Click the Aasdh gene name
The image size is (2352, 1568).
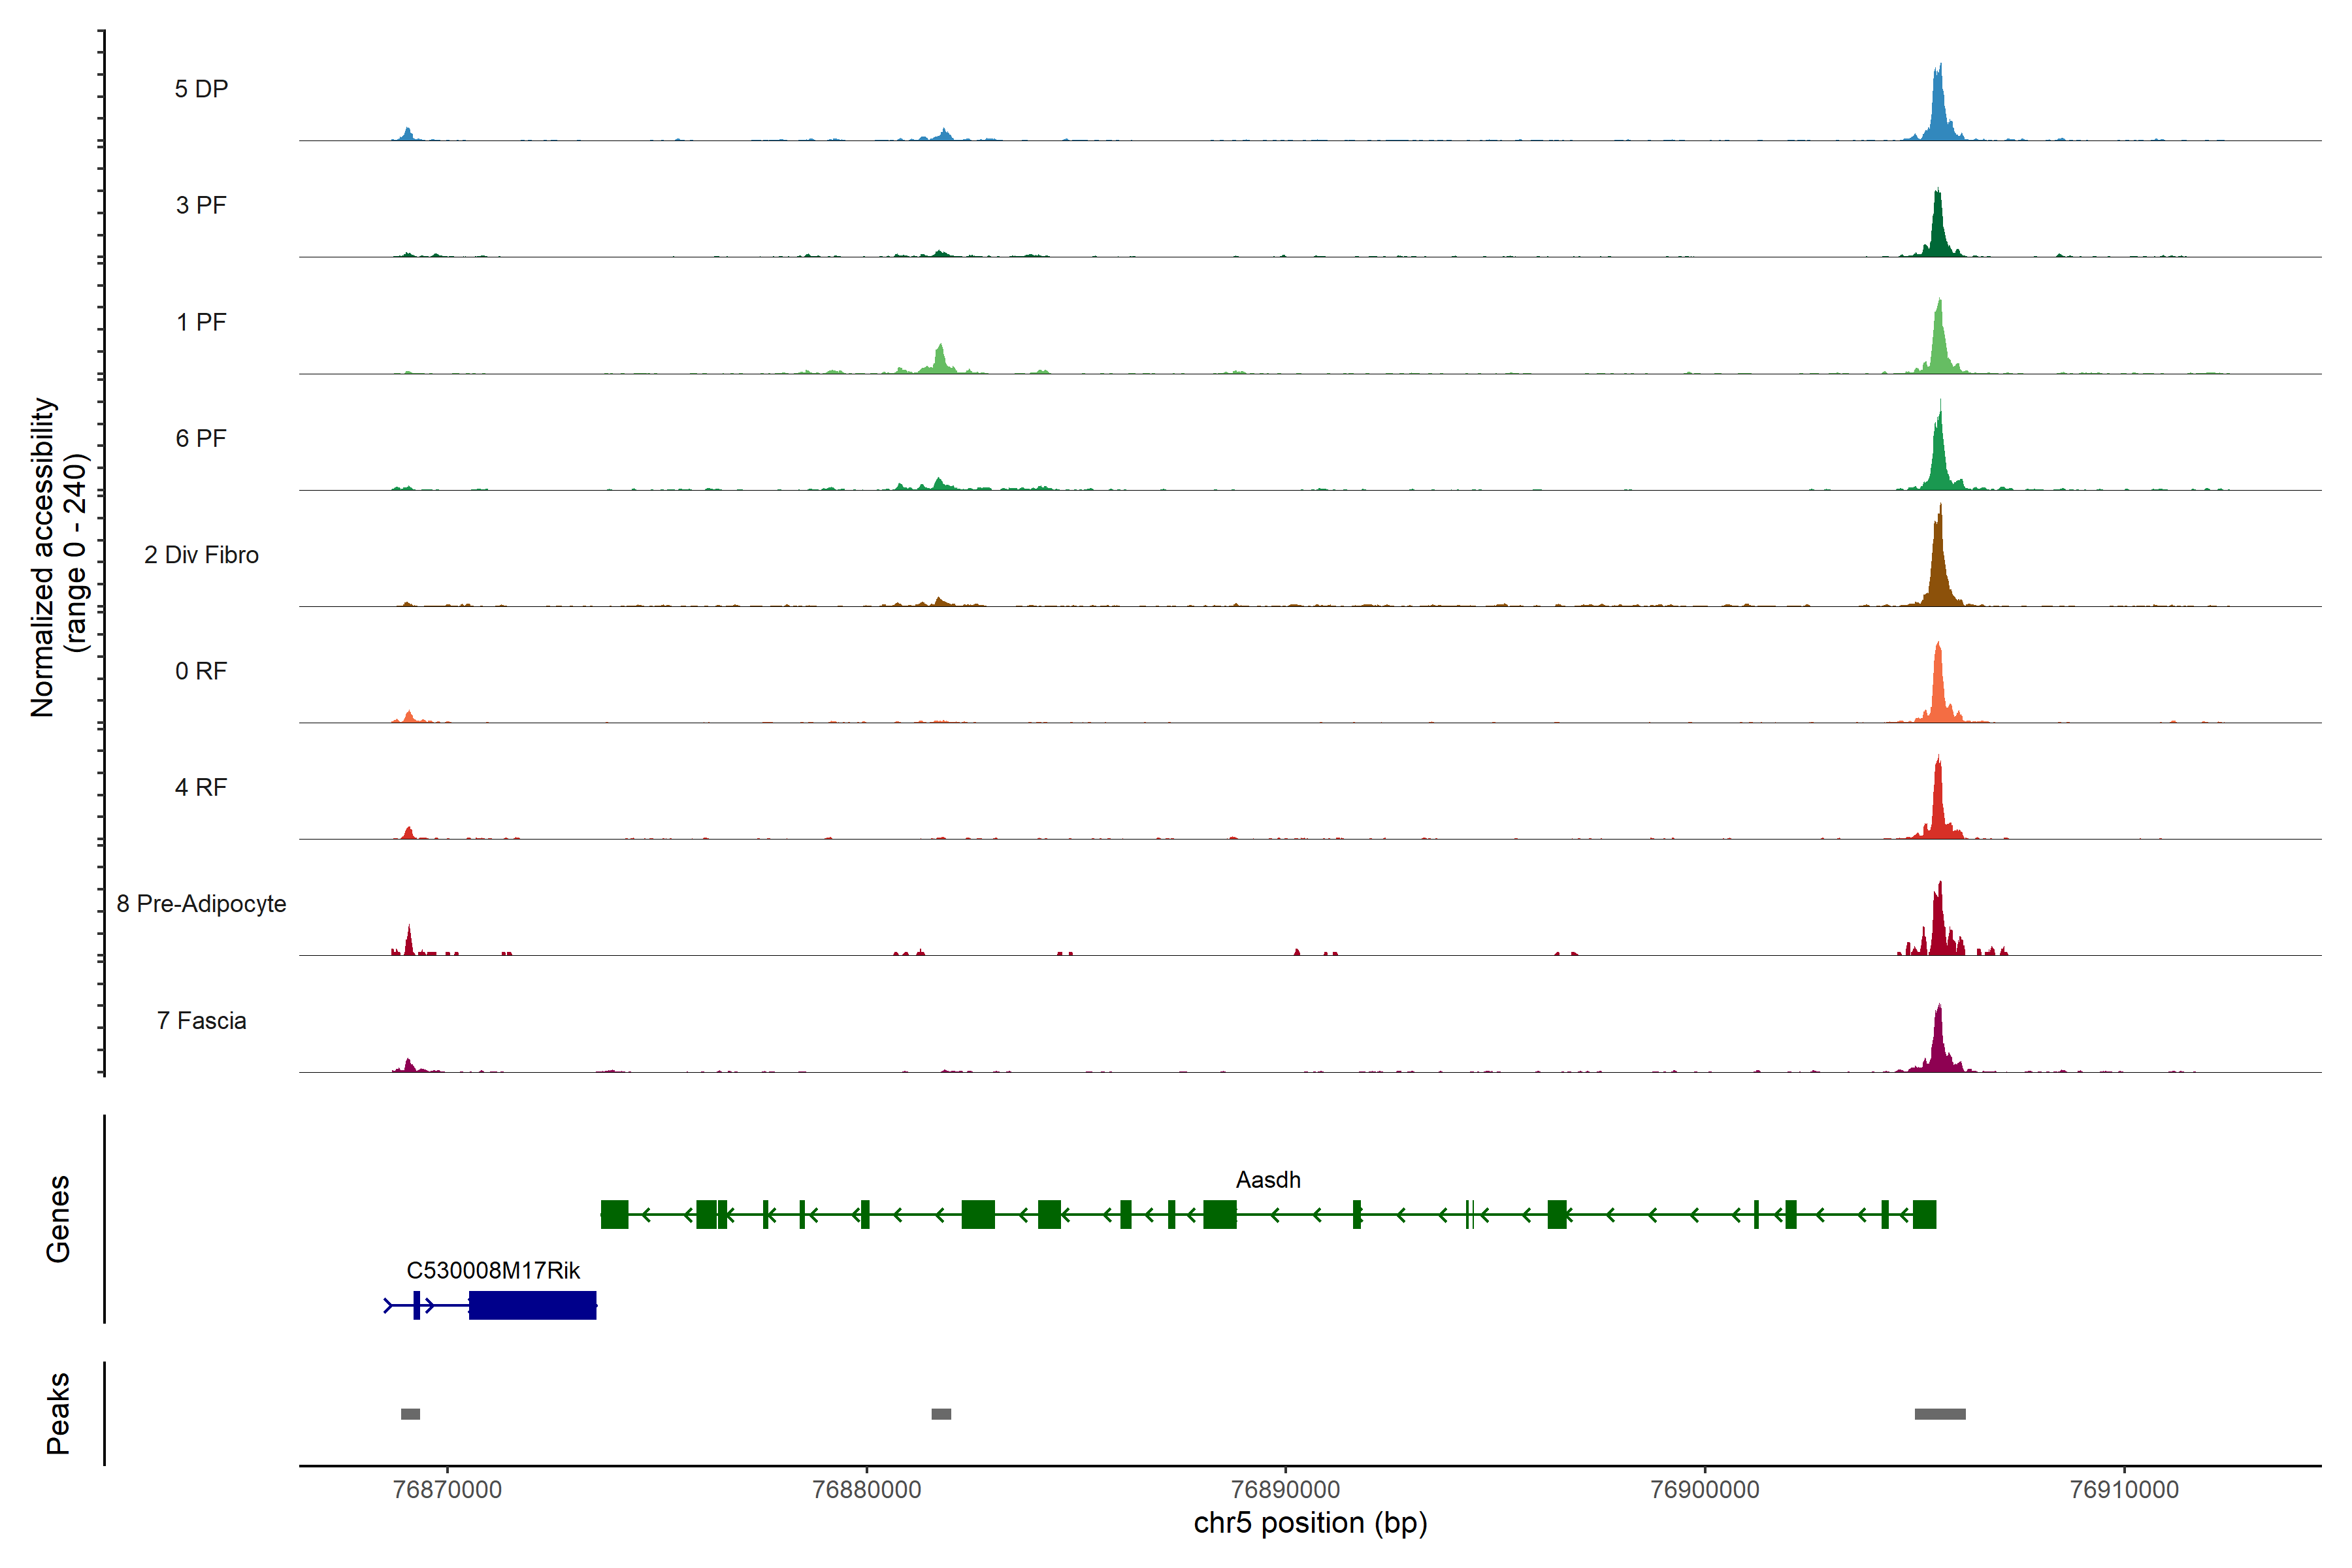(x=1267, y=1180)
